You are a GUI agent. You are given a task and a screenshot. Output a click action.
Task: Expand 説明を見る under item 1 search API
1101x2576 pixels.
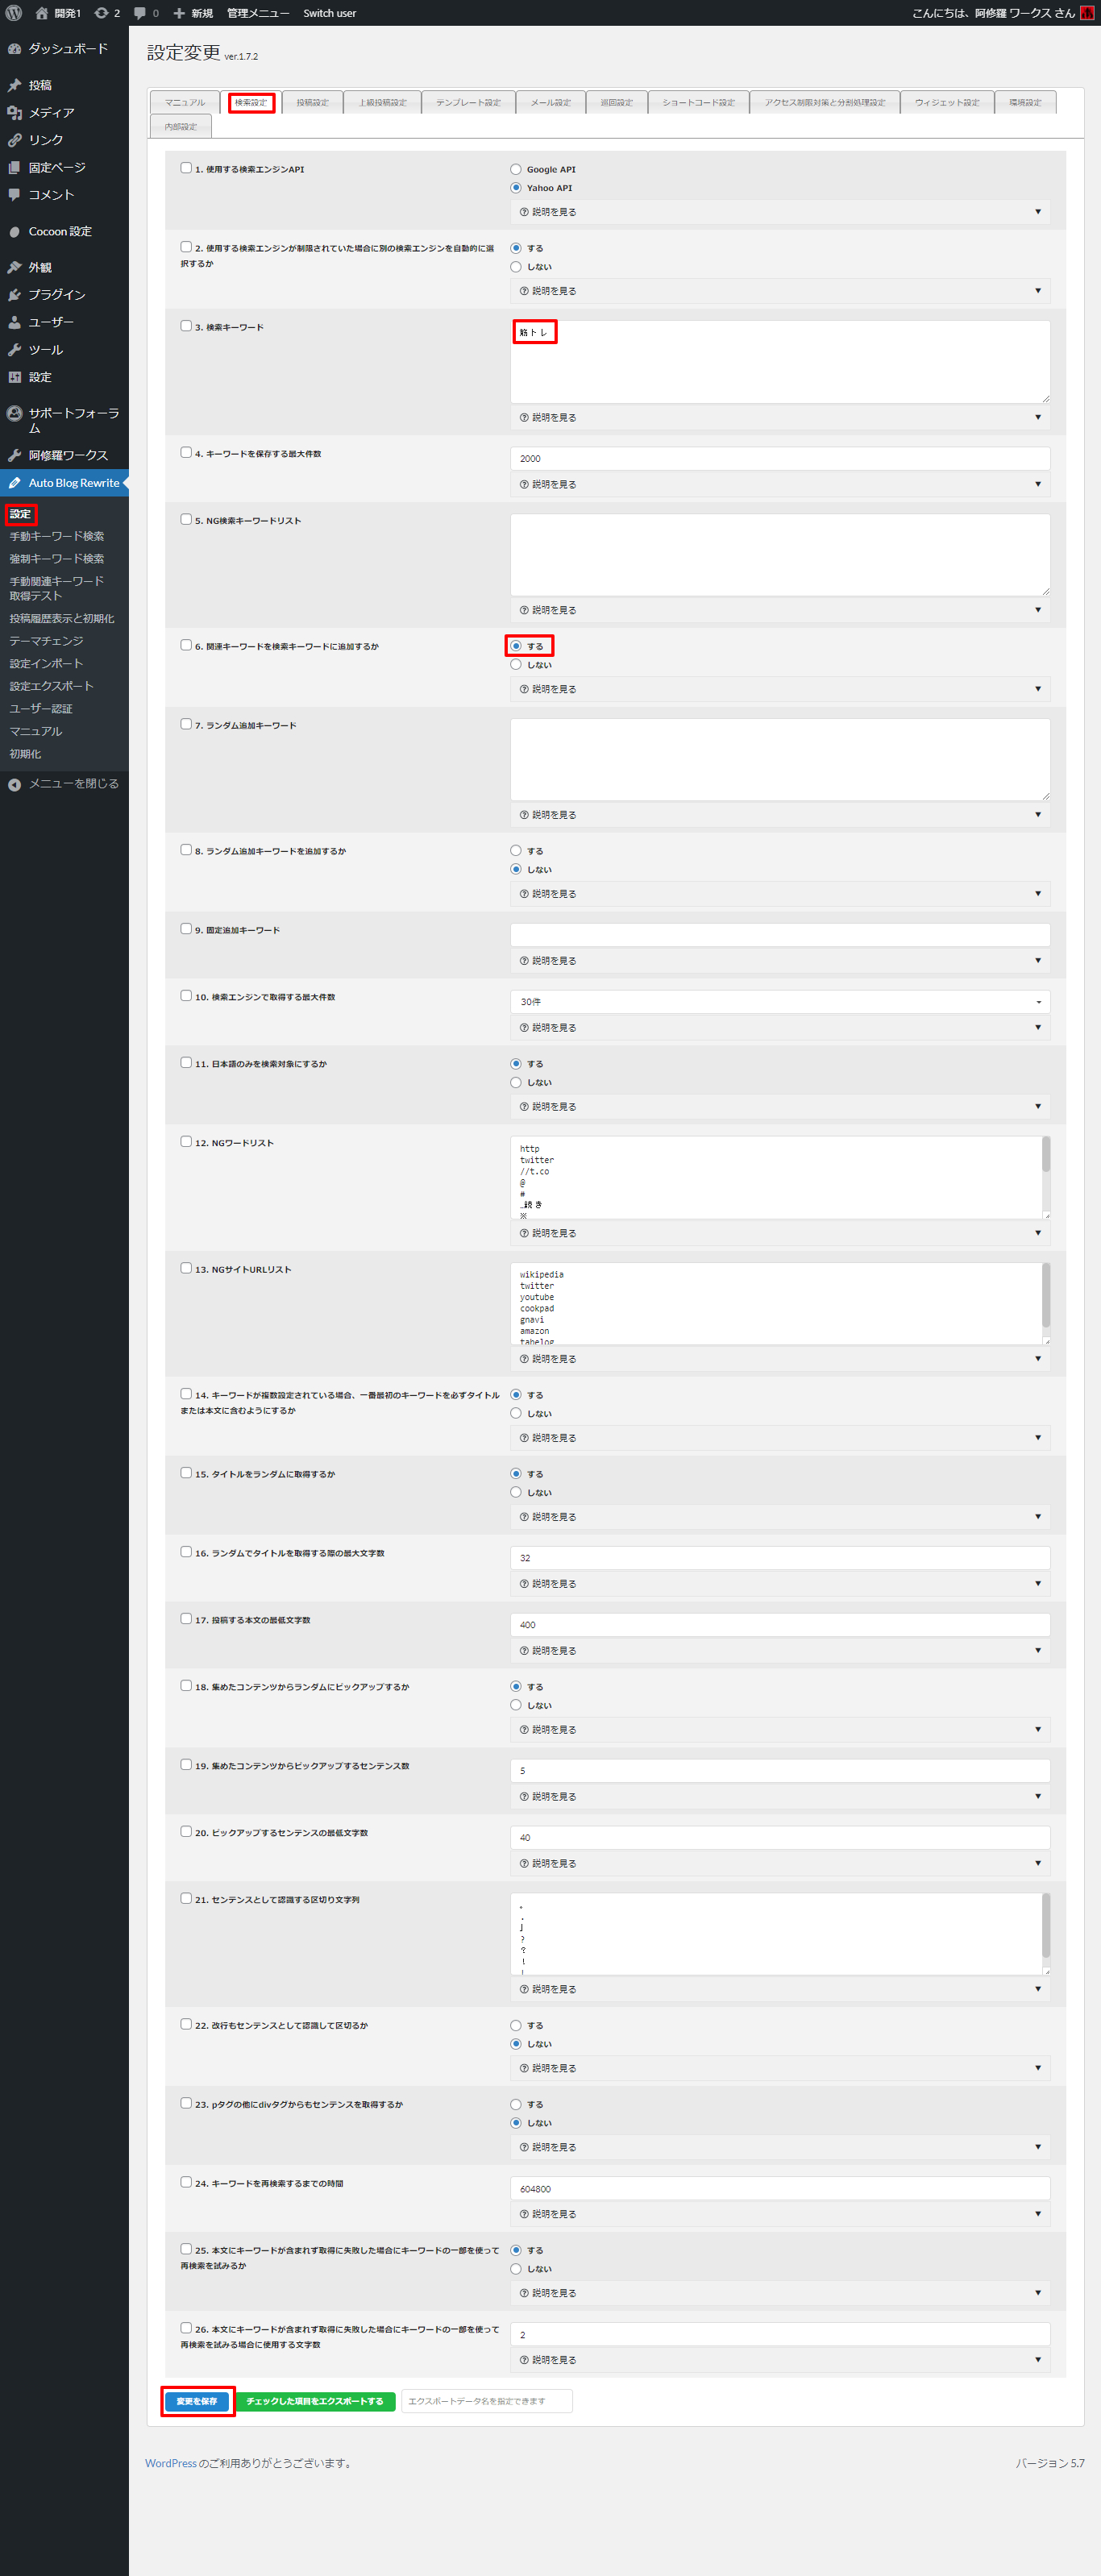pos(780,212)
